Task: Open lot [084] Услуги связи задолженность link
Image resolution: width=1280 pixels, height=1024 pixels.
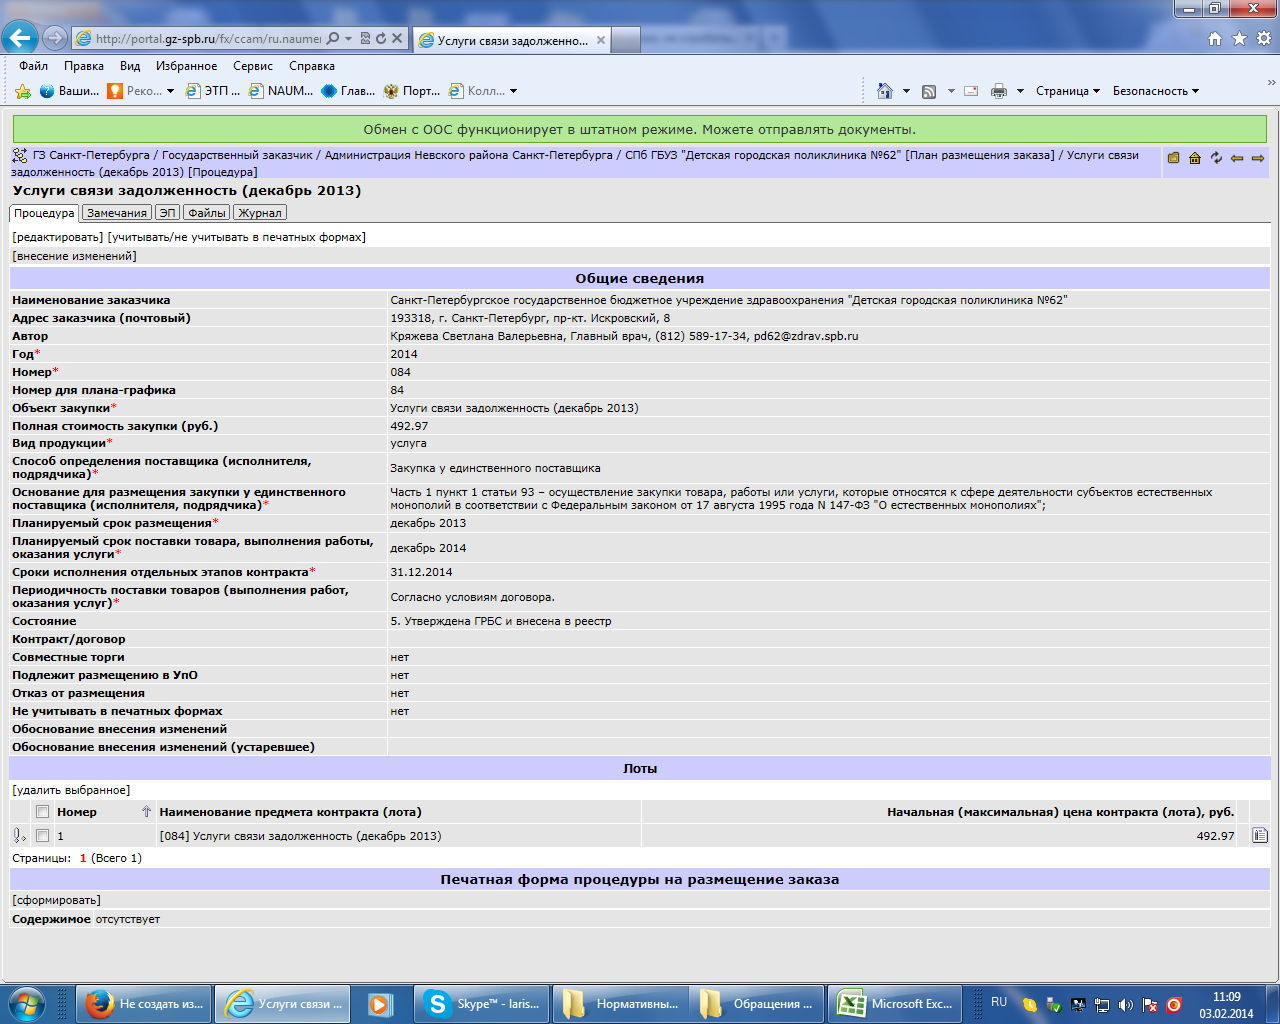Action: click(300, 836)
